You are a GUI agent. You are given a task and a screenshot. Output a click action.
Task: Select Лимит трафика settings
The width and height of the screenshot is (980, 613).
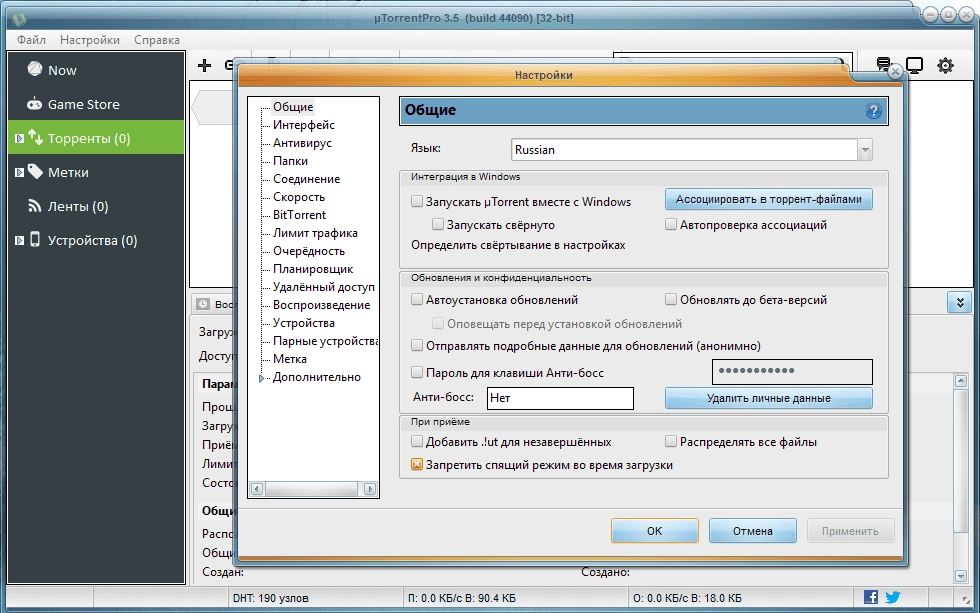tap(315, 233)
